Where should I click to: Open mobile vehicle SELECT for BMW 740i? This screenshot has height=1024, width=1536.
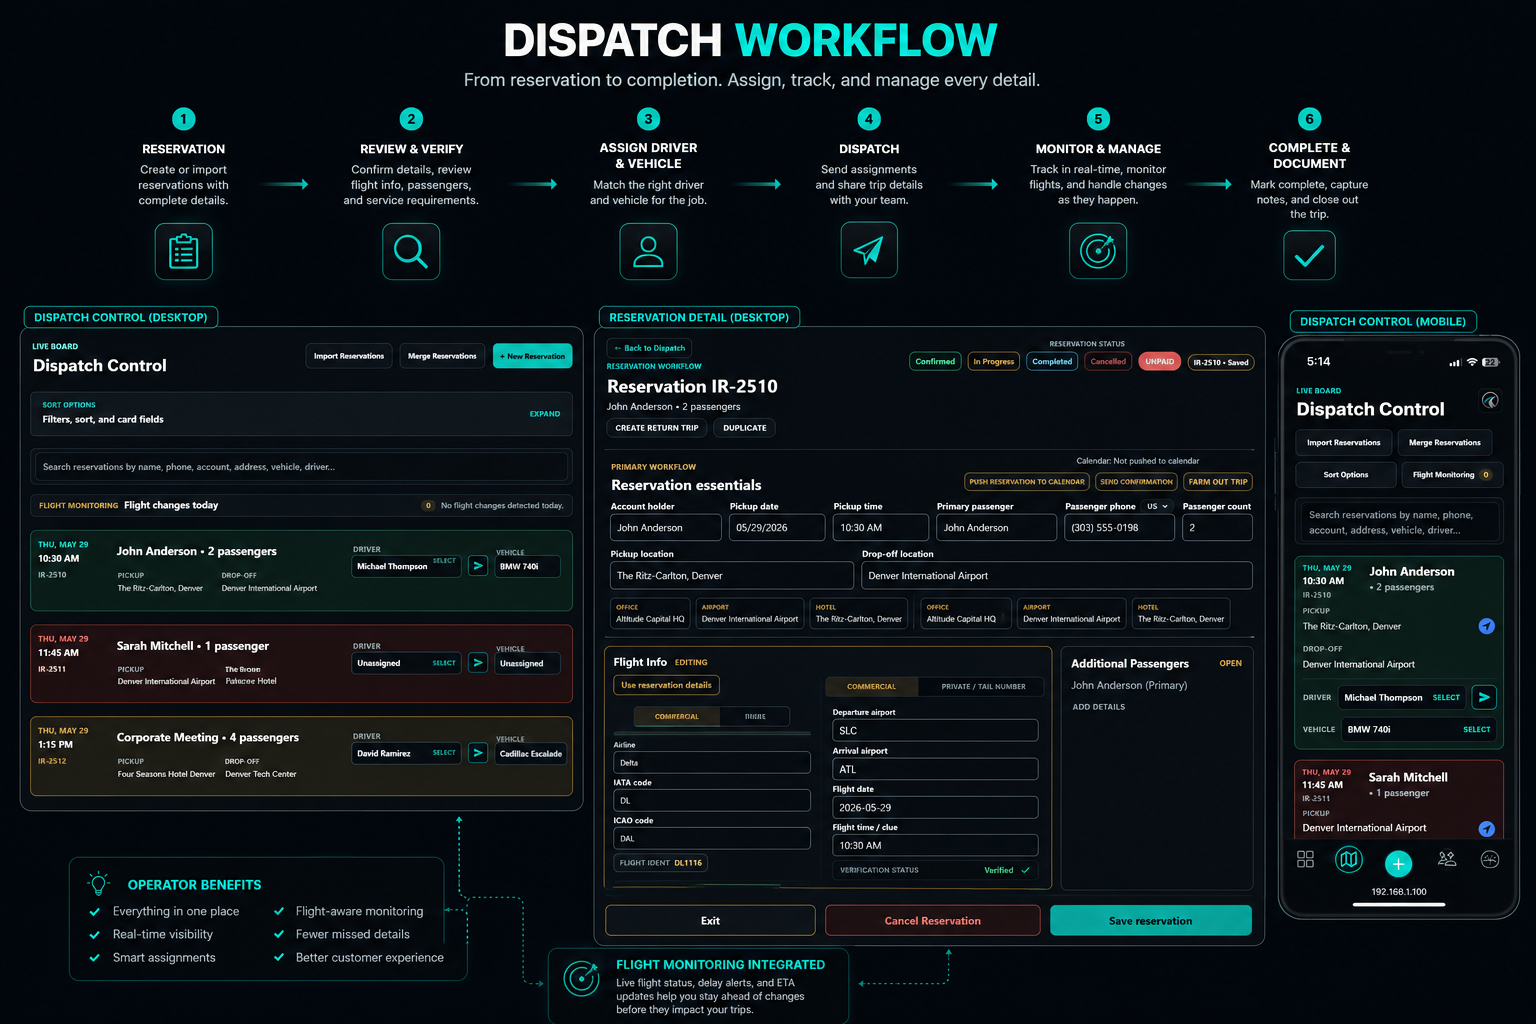click(1476, 730)
